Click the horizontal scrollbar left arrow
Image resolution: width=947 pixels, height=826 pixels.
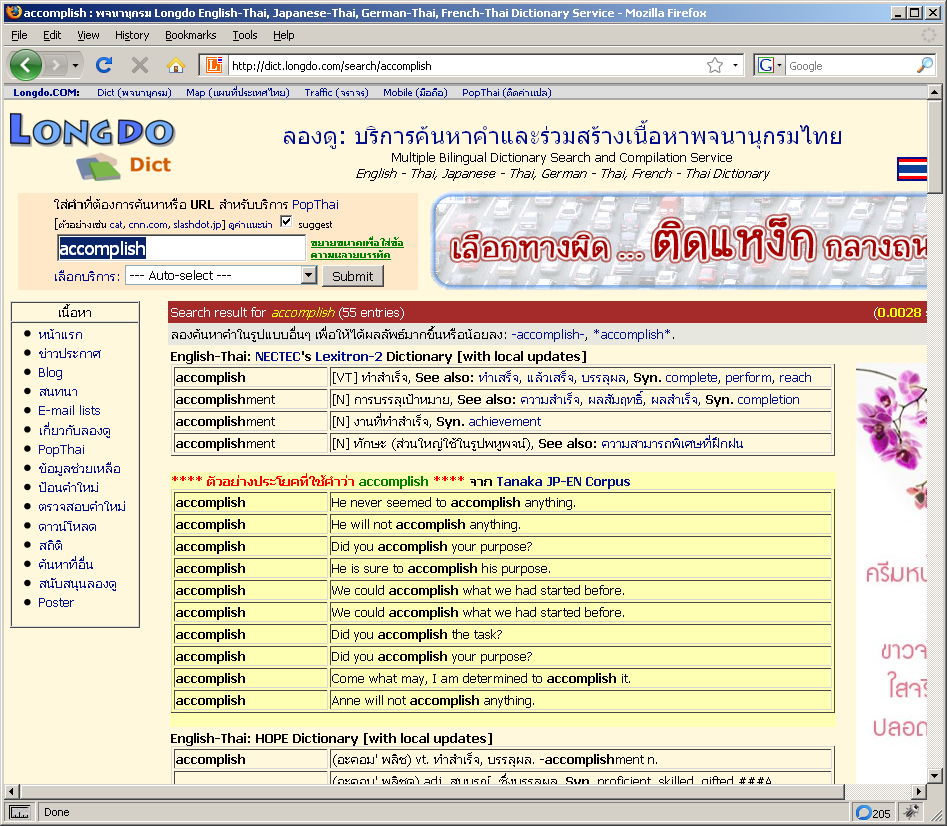point(11,791)
